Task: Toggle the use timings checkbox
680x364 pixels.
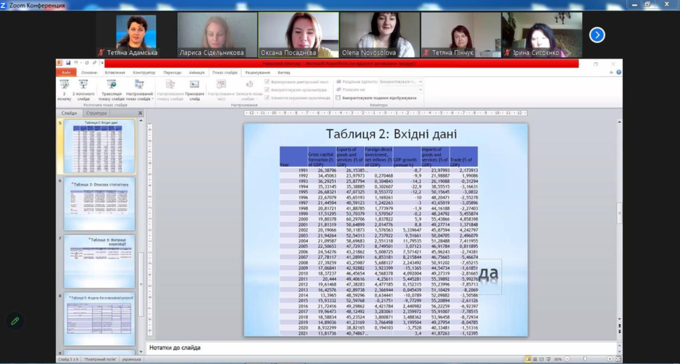Action: coord(267,90)
